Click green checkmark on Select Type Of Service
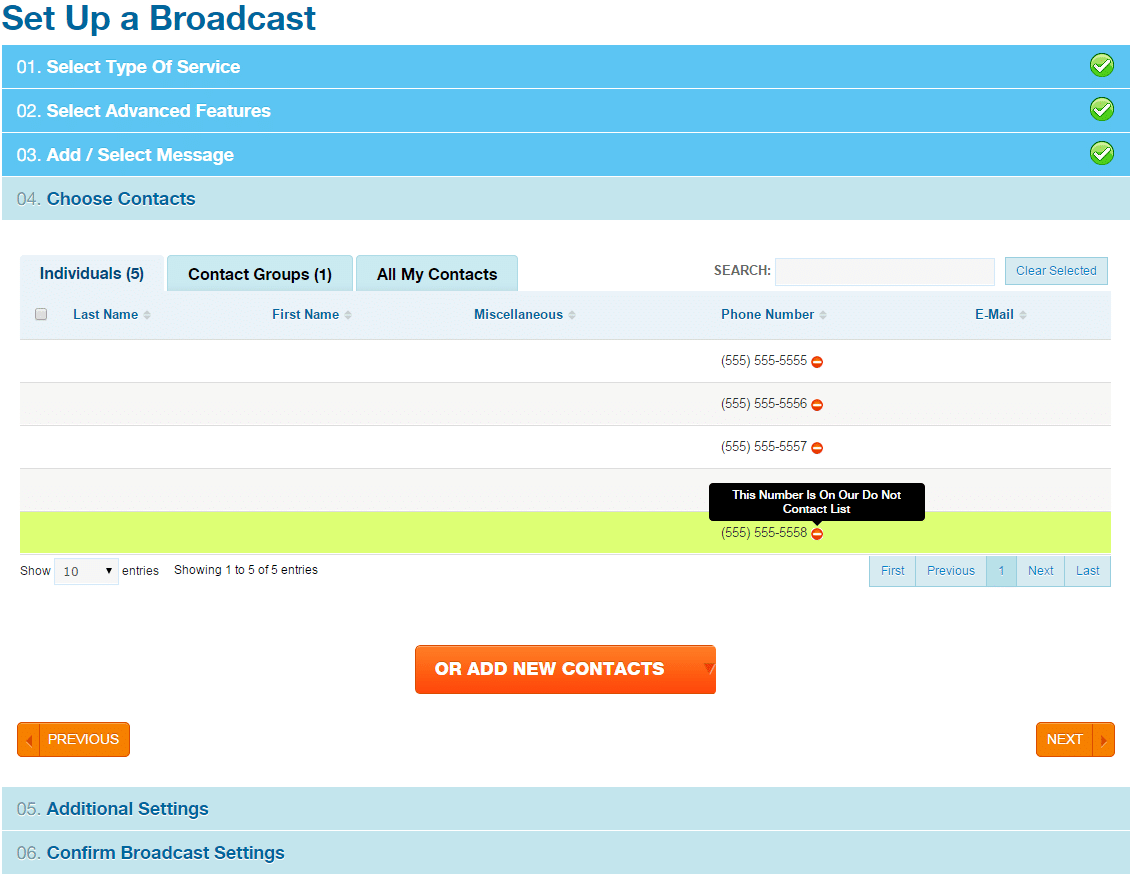Viewport: 1130px width, 875px height. (1101, 66)
